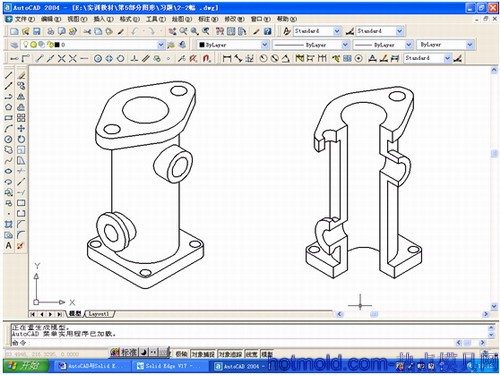The height and width of the screenshot is (375, 500).
Task: Select the Move modify tool
Action: point(21,129)
